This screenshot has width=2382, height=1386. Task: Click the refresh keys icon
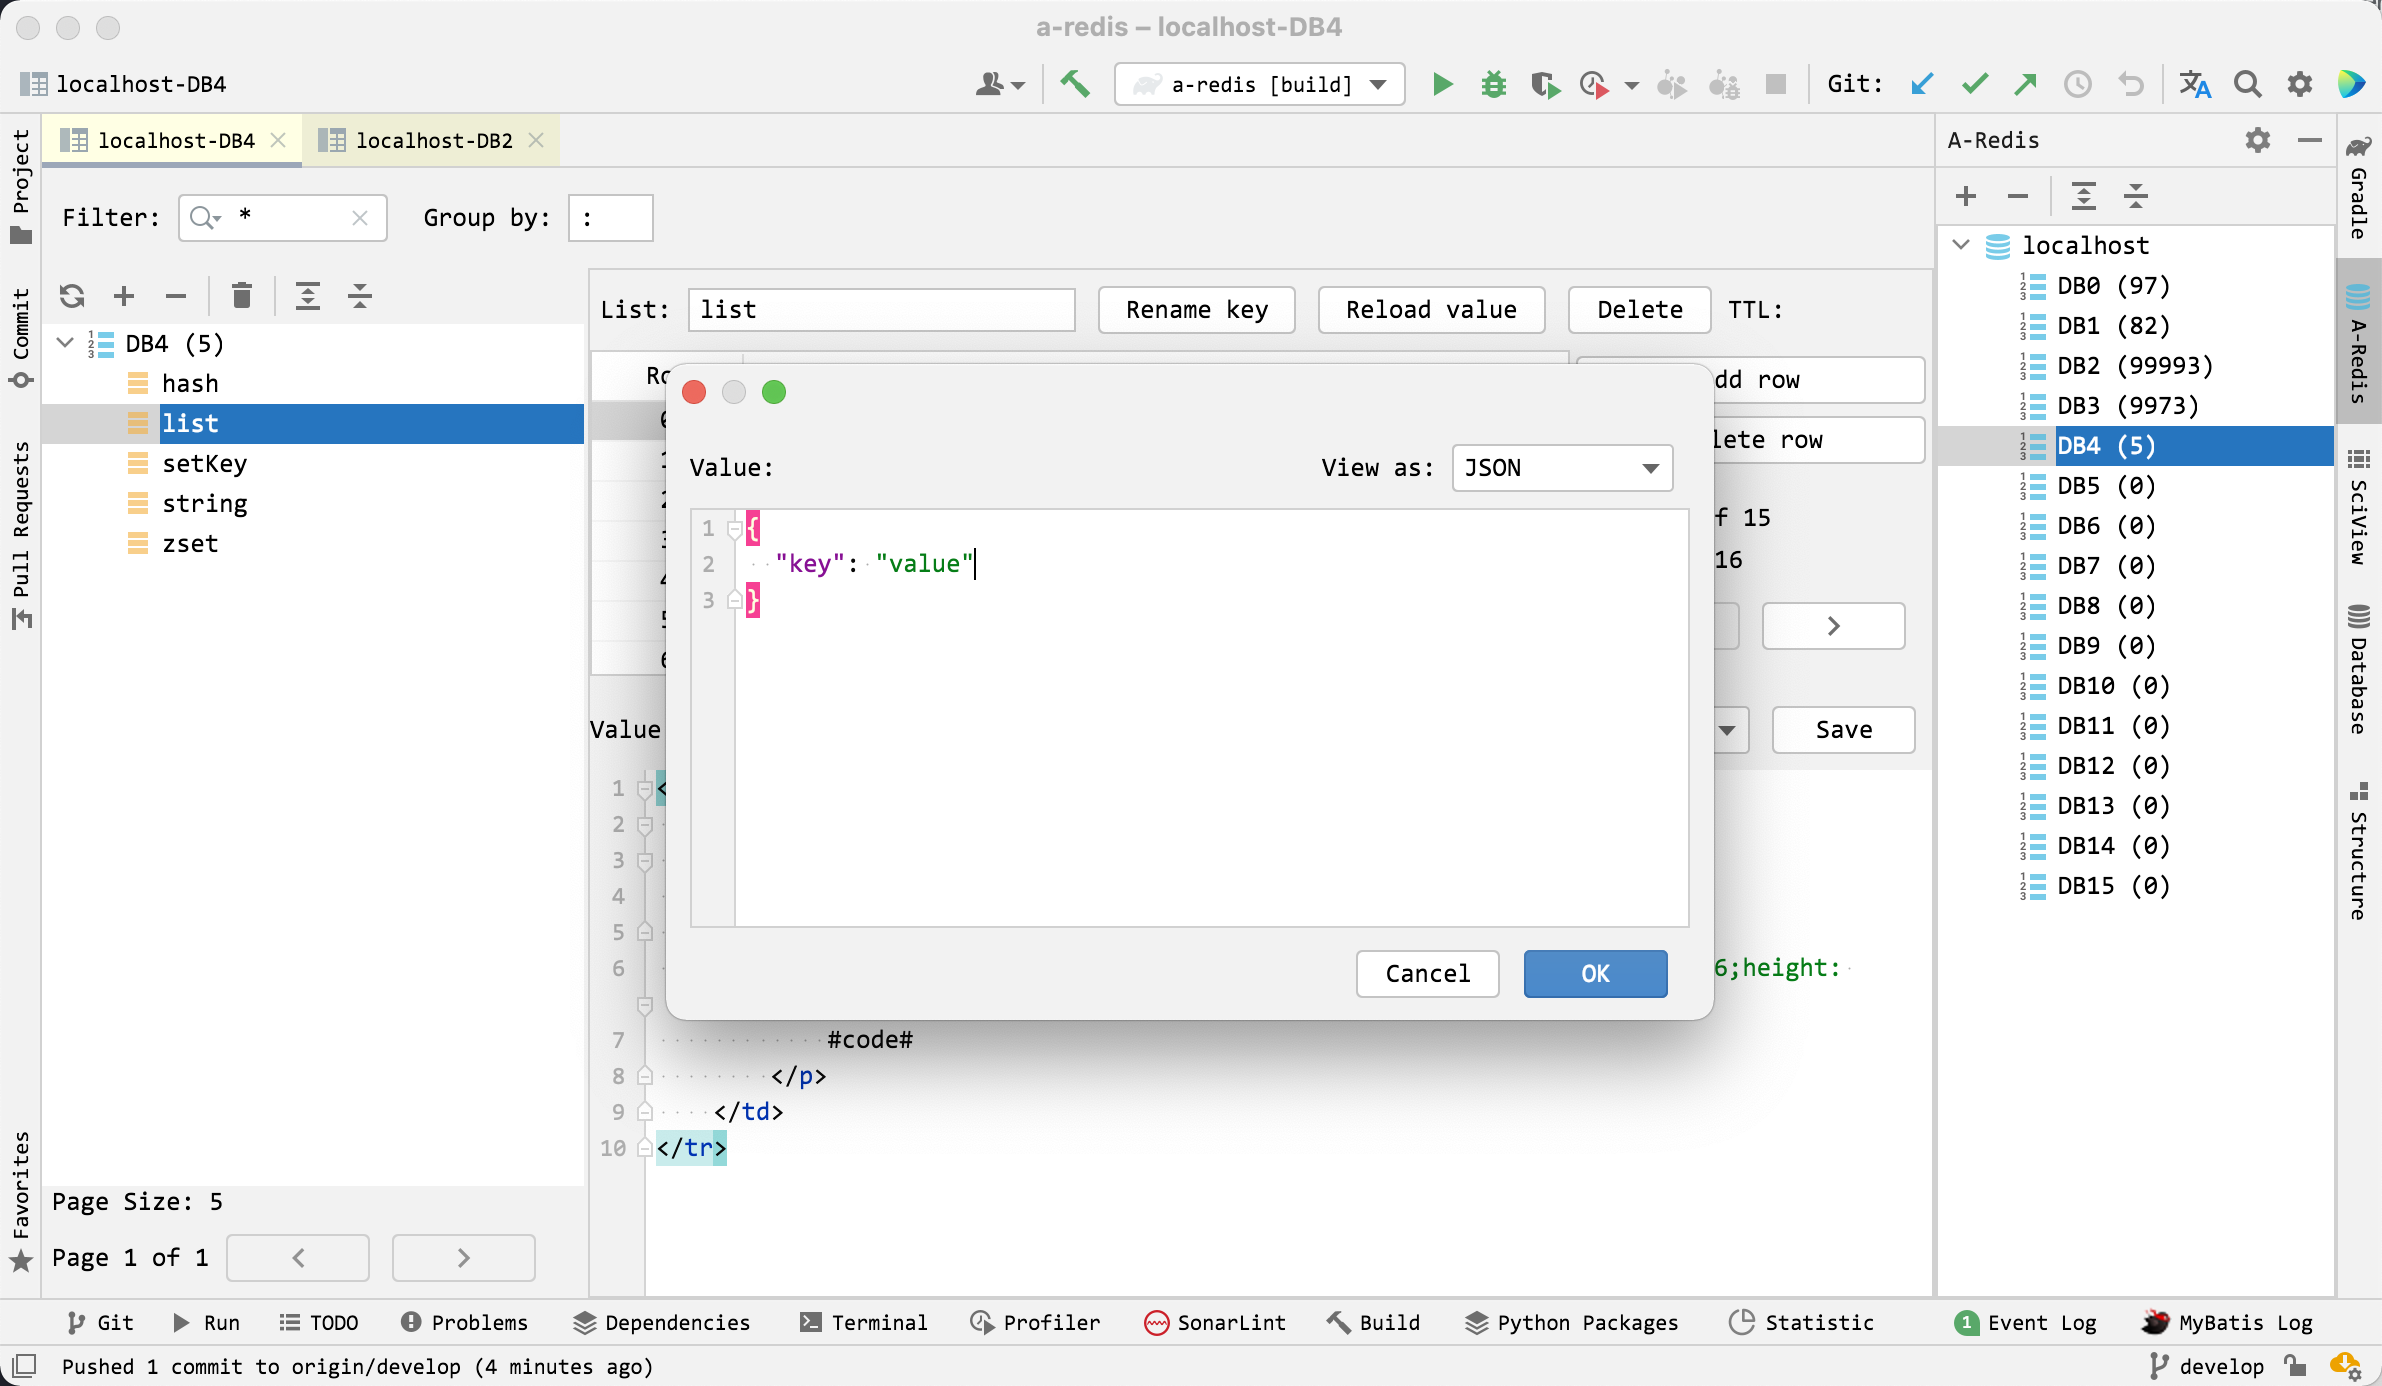coord(72,296)
